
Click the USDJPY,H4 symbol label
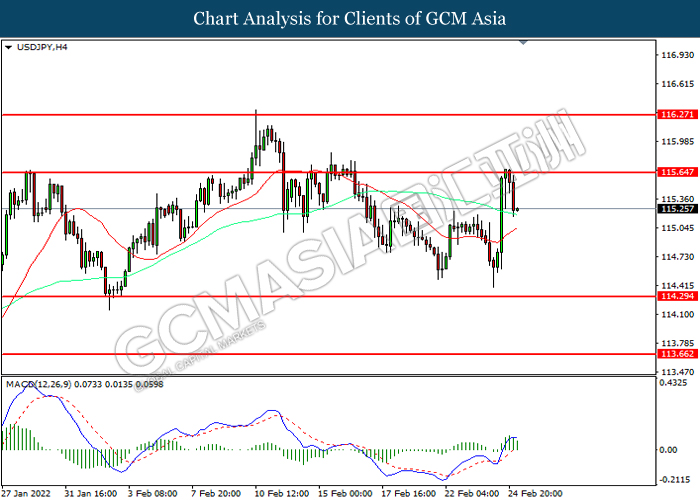point(42,47)
